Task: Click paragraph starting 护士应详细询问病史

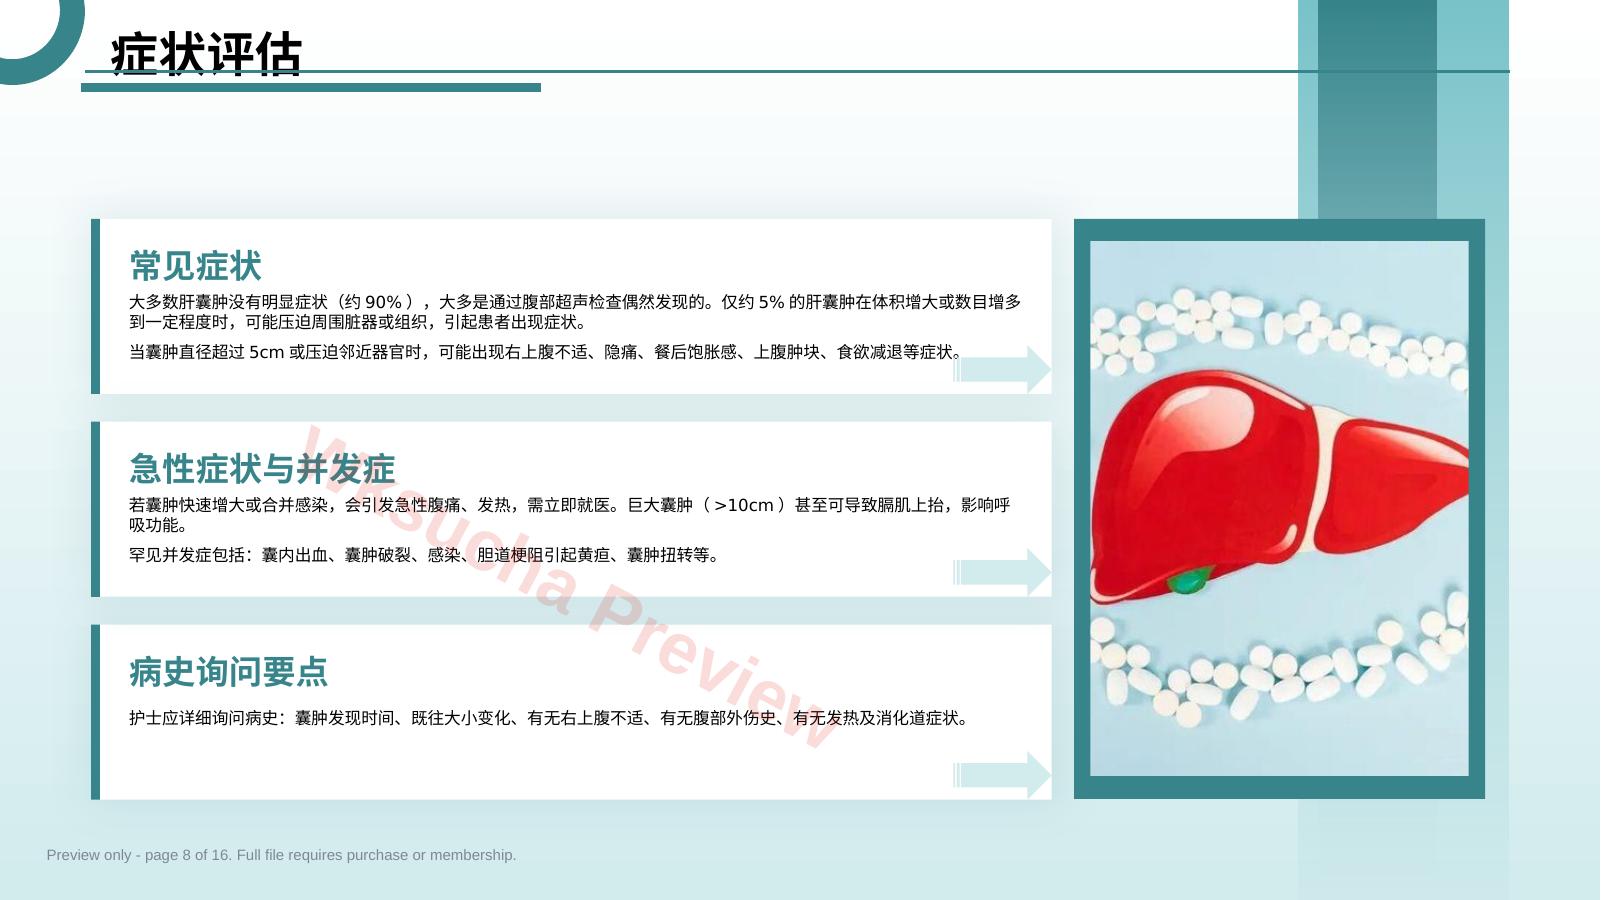Action: [x=549, y=718]
